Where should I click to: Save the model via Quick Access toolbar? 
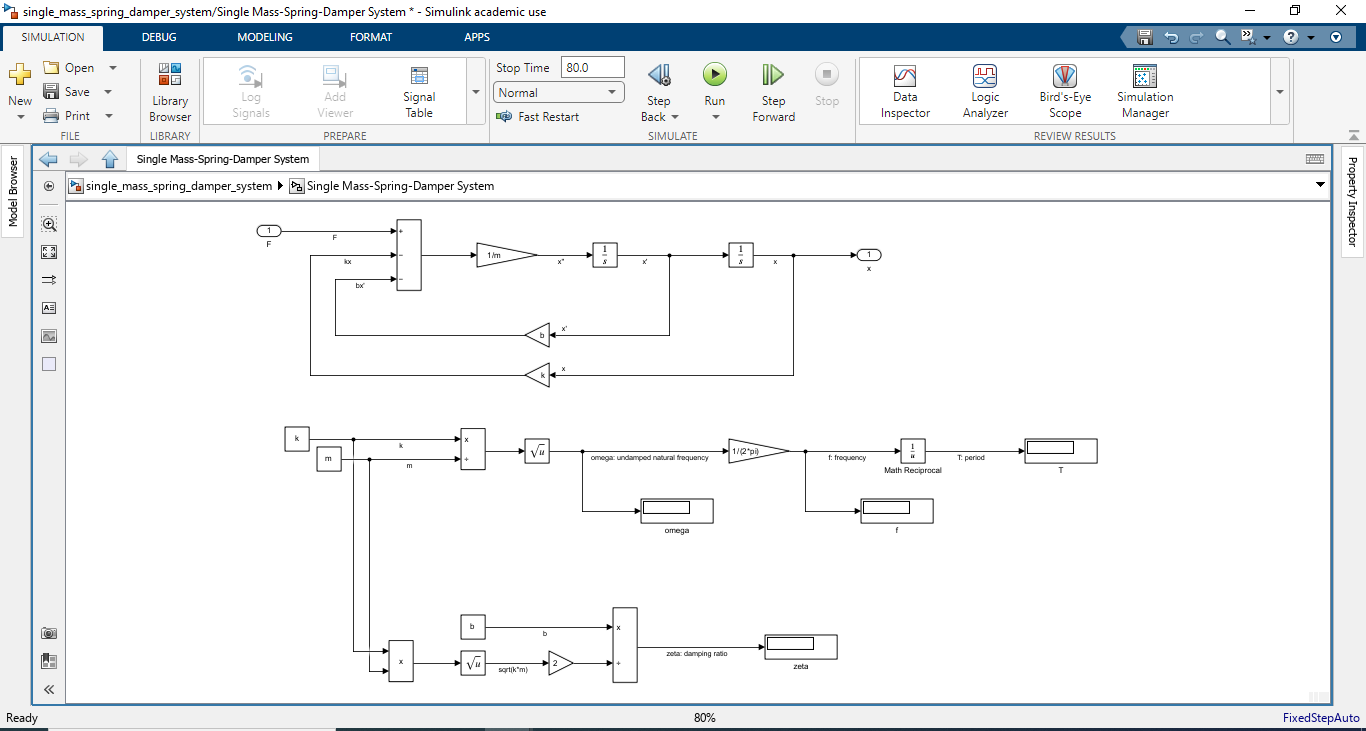[x=1143, y=36]
